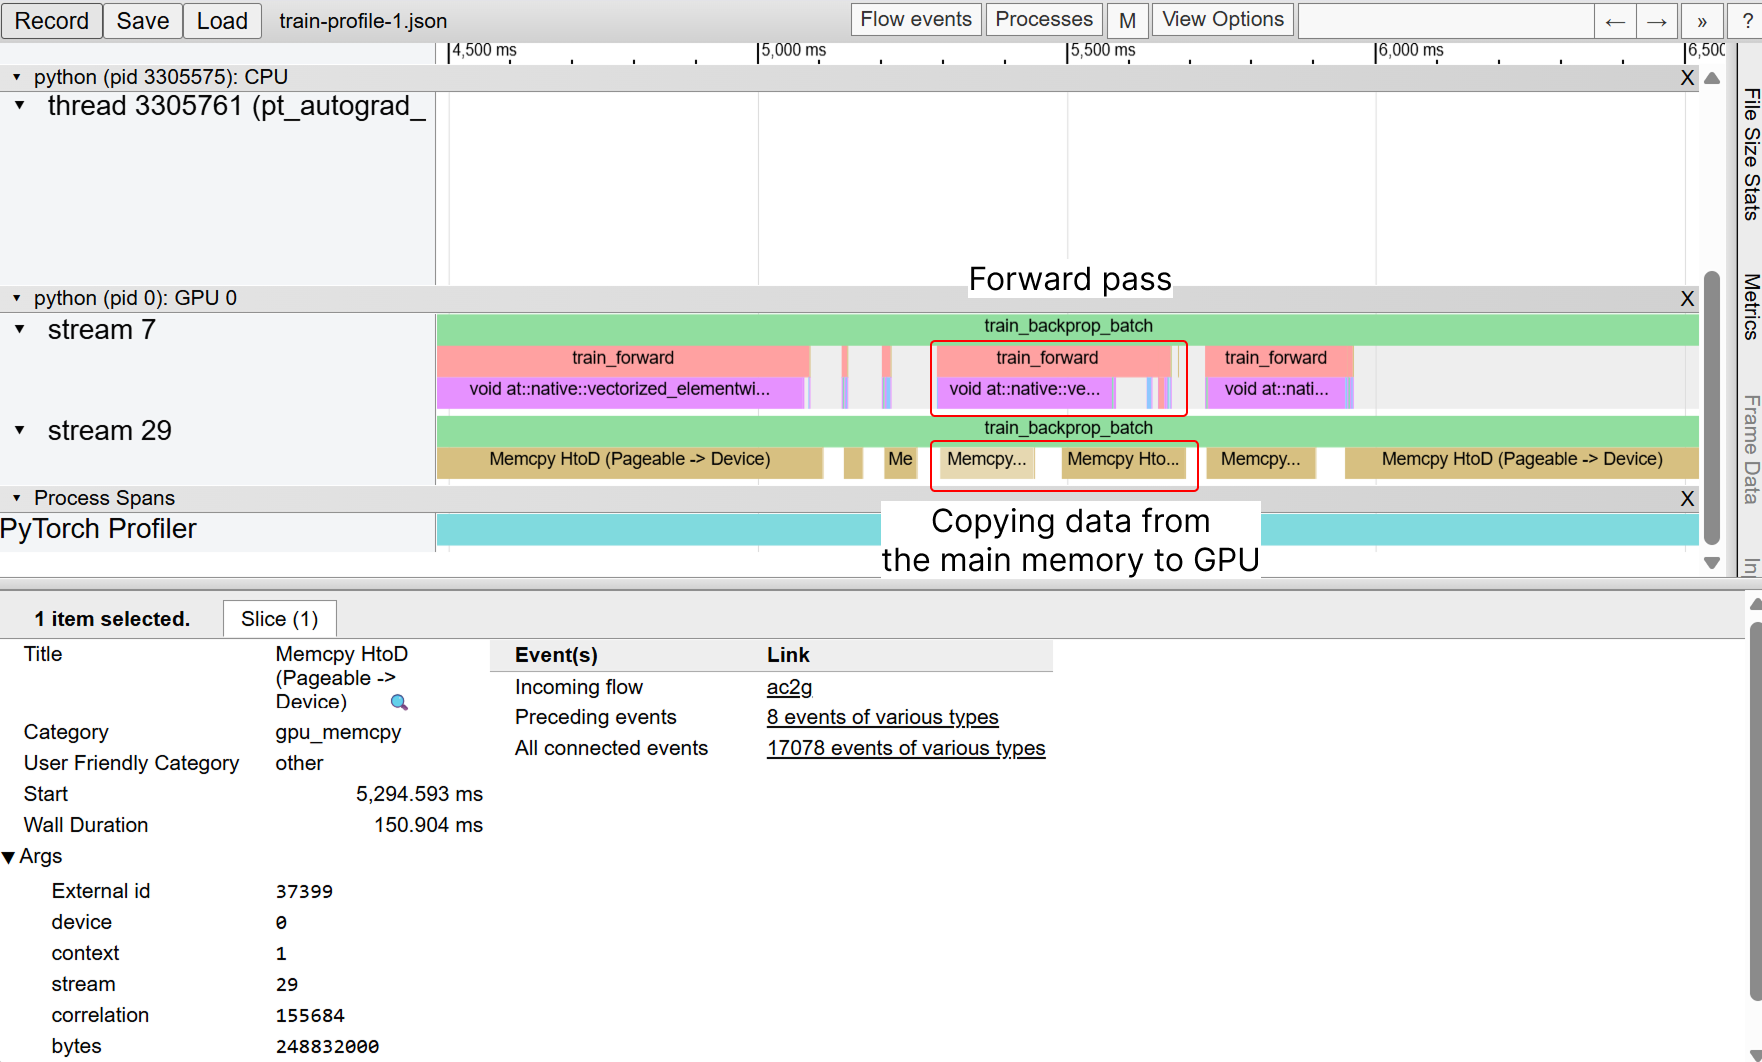
Task: Click the '1 item selected.' label
Action: pyautogui.click(x=112, y=619)
